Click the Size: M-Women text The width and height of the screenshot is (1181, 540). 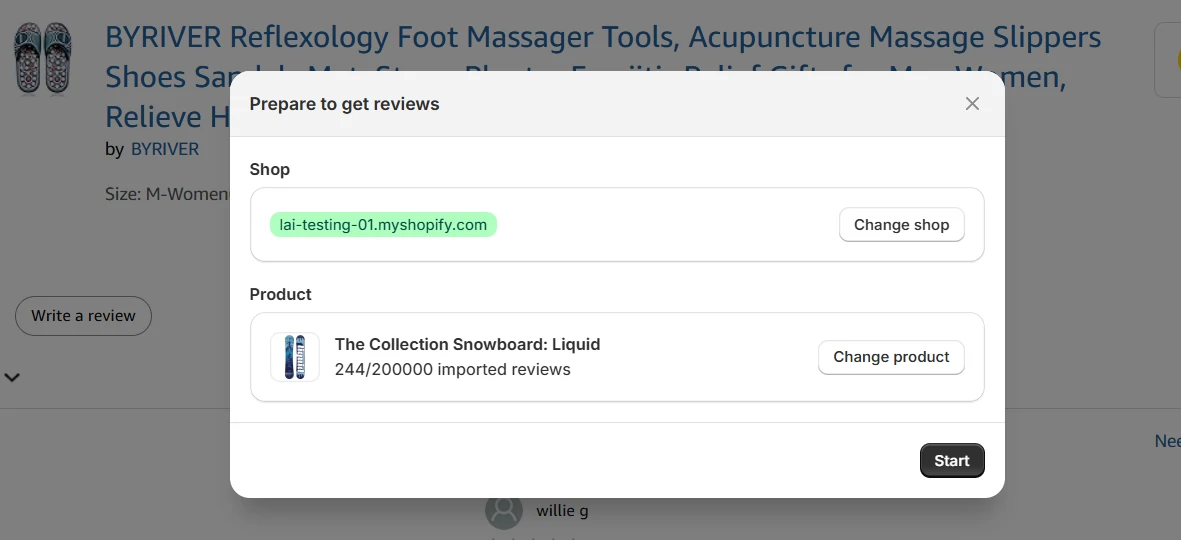point(167,194)
